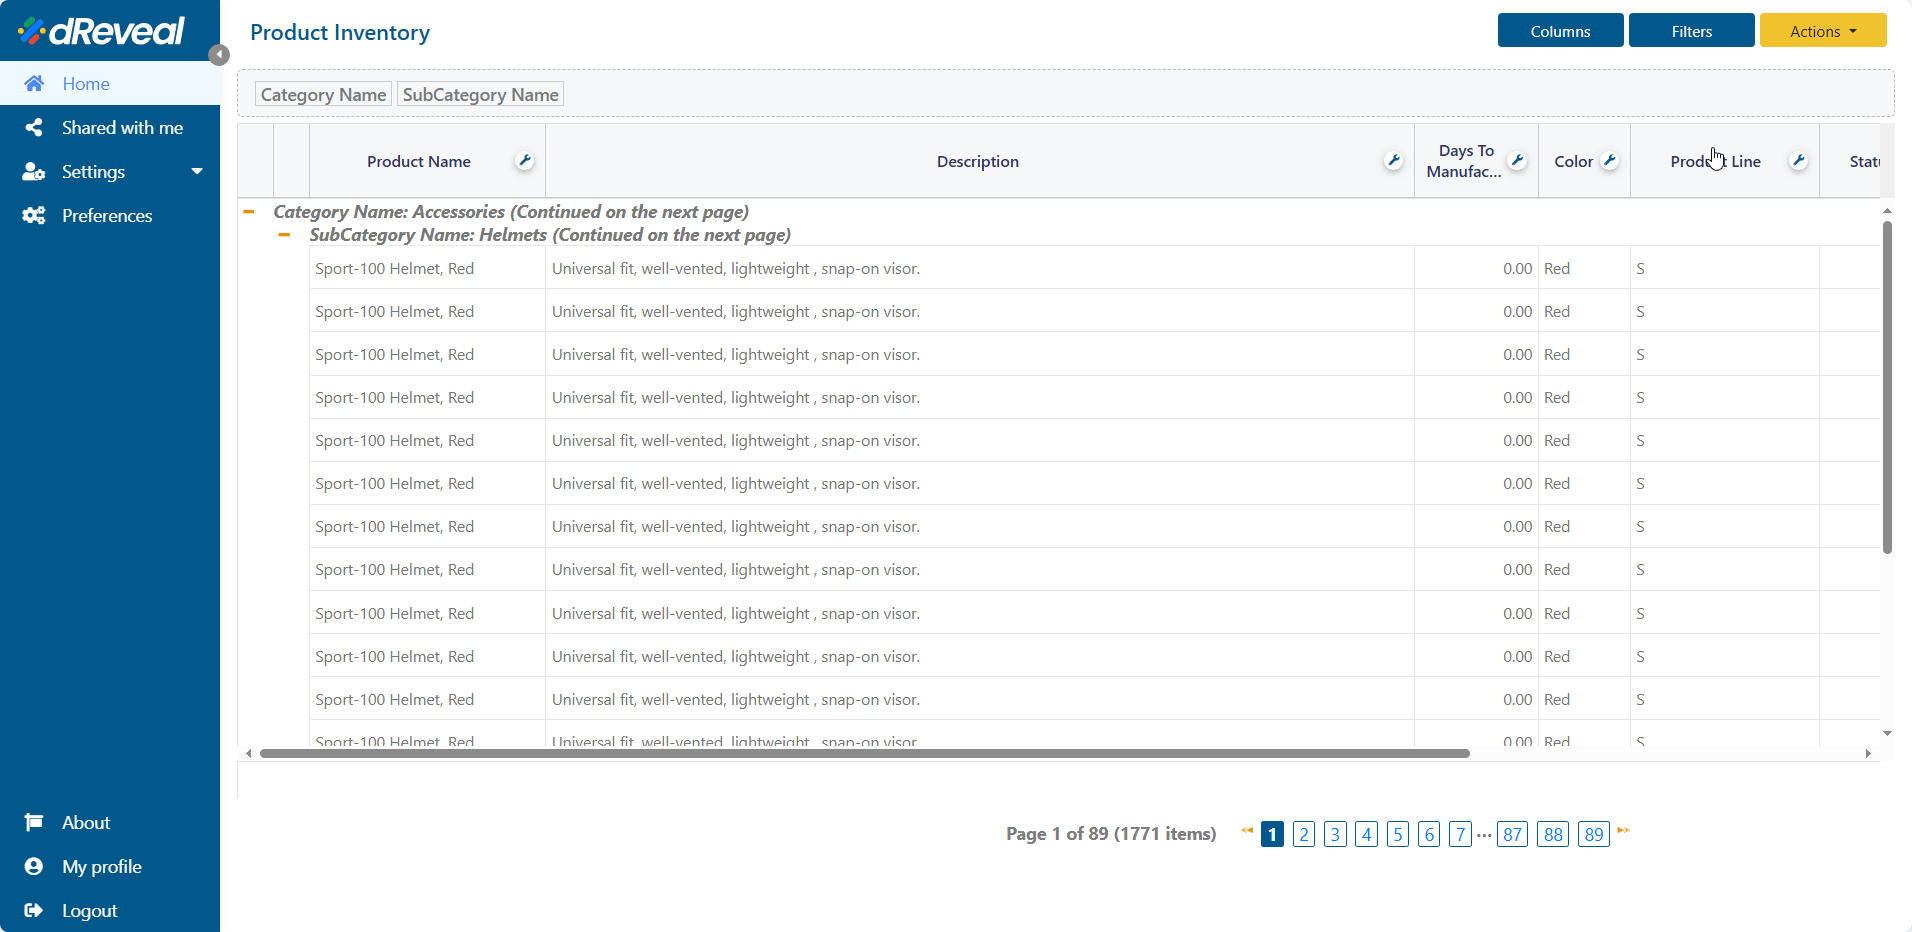1912x932 pixels.
Task: Log out using the sidebar Logout item
Action: [x=89, y=911]
